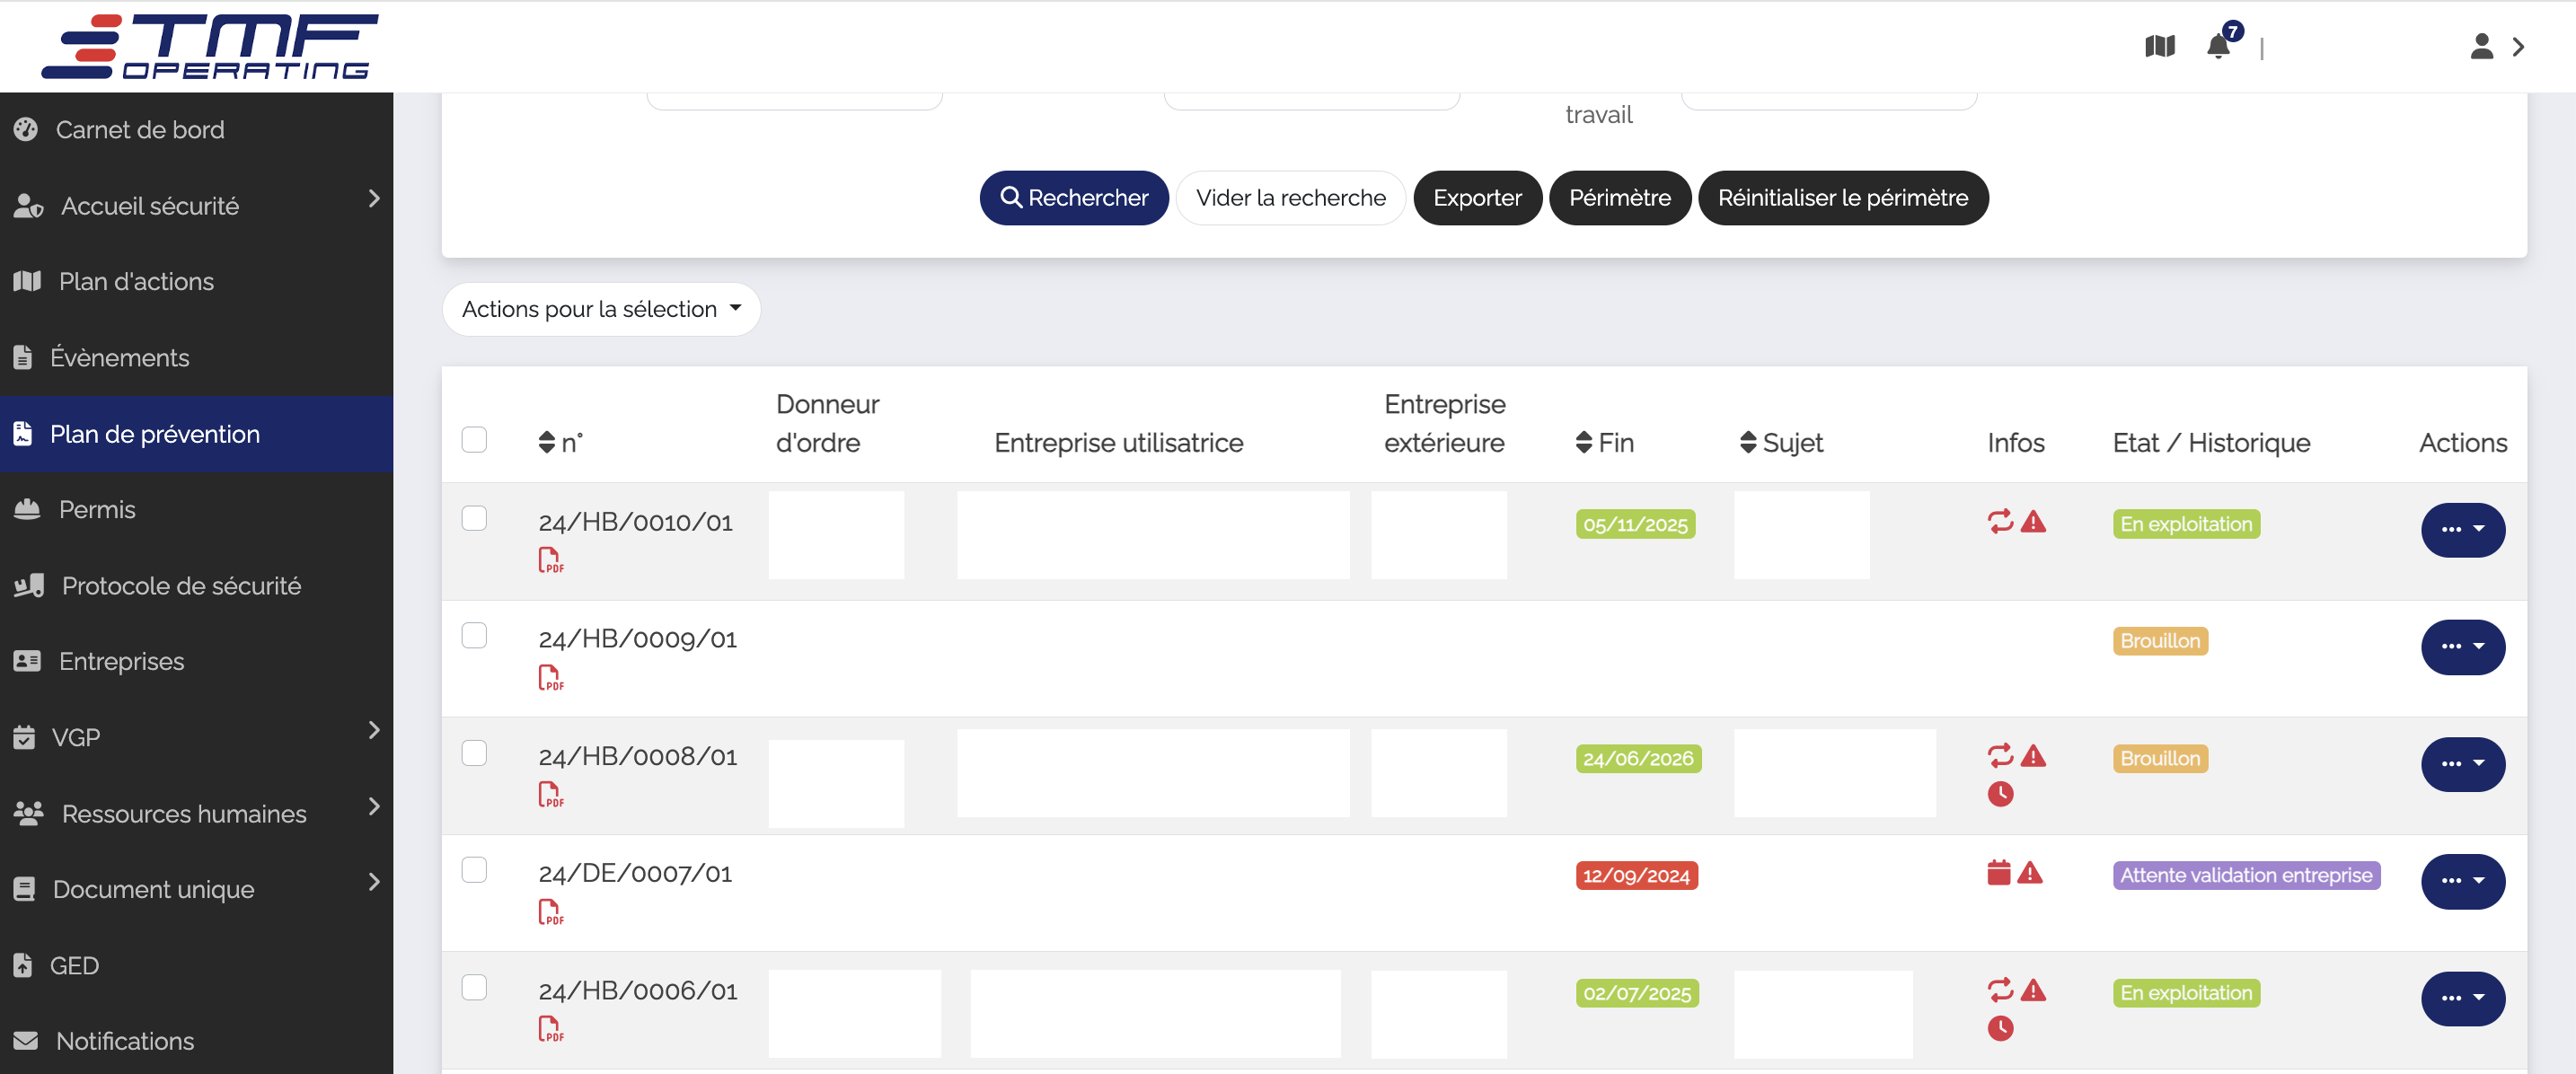Click the map/dashboard icon in top bar

pyautogui.click(x=2160, y=44)
